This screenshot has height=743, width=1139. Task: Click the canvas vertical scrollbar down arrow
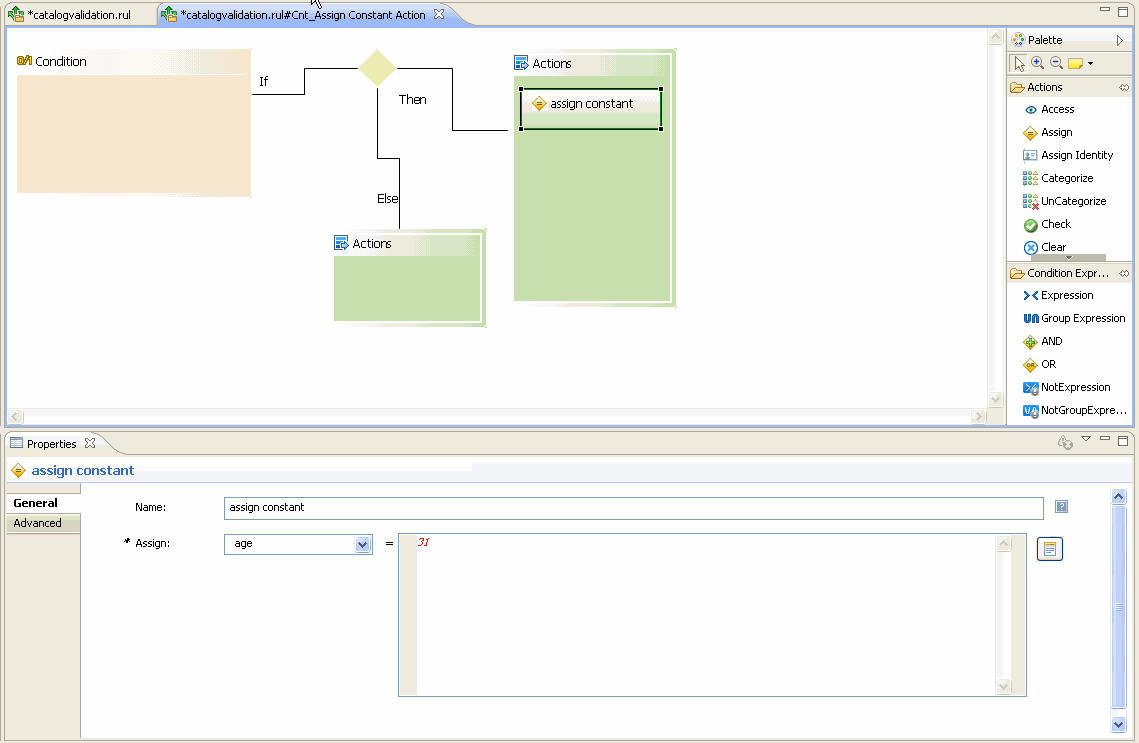(995, 399)
